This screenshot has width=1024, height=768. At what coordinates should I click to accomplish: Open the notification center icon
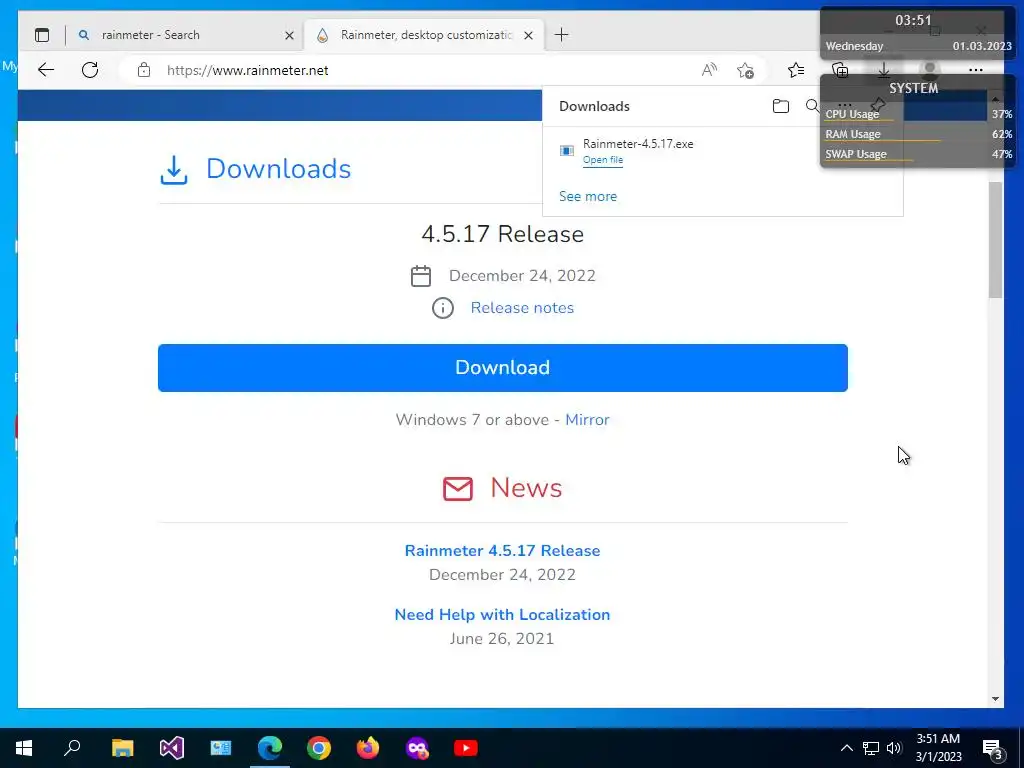pyautogui.click(x=993, y=749)
